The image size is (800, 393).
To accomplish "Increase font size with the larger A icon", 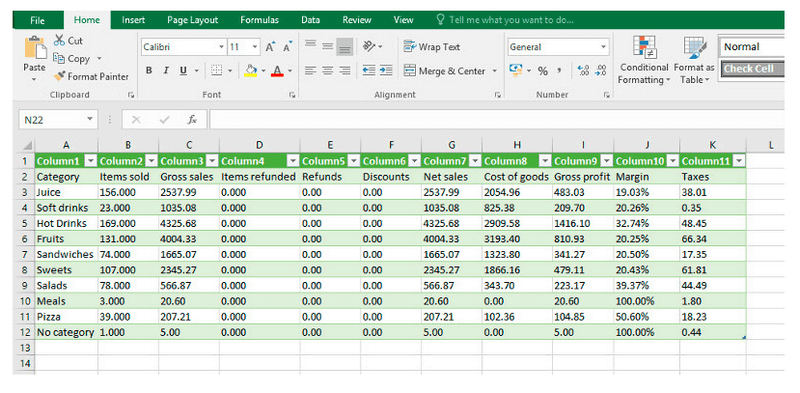I will tap(270, 47).
